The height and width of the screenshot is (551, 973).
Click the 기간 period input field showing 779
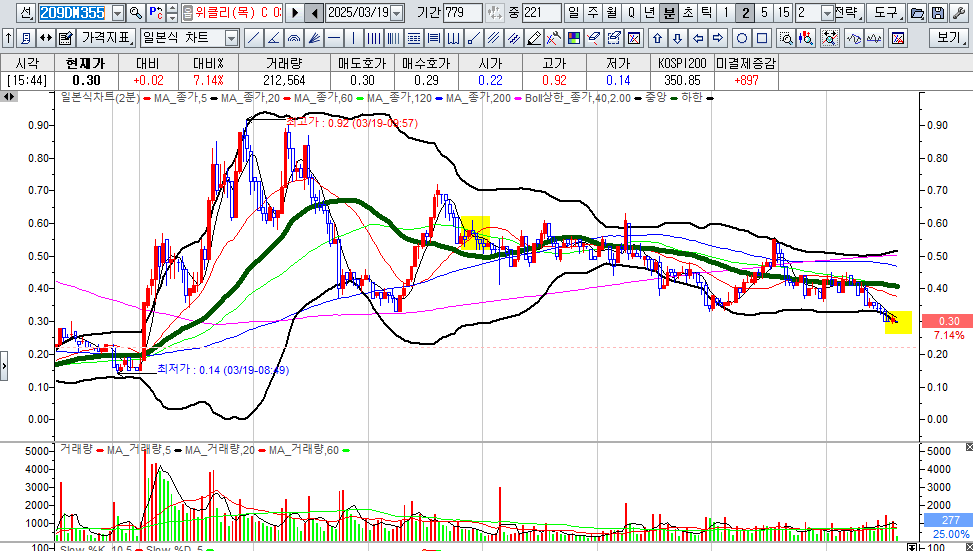(463, 12)
